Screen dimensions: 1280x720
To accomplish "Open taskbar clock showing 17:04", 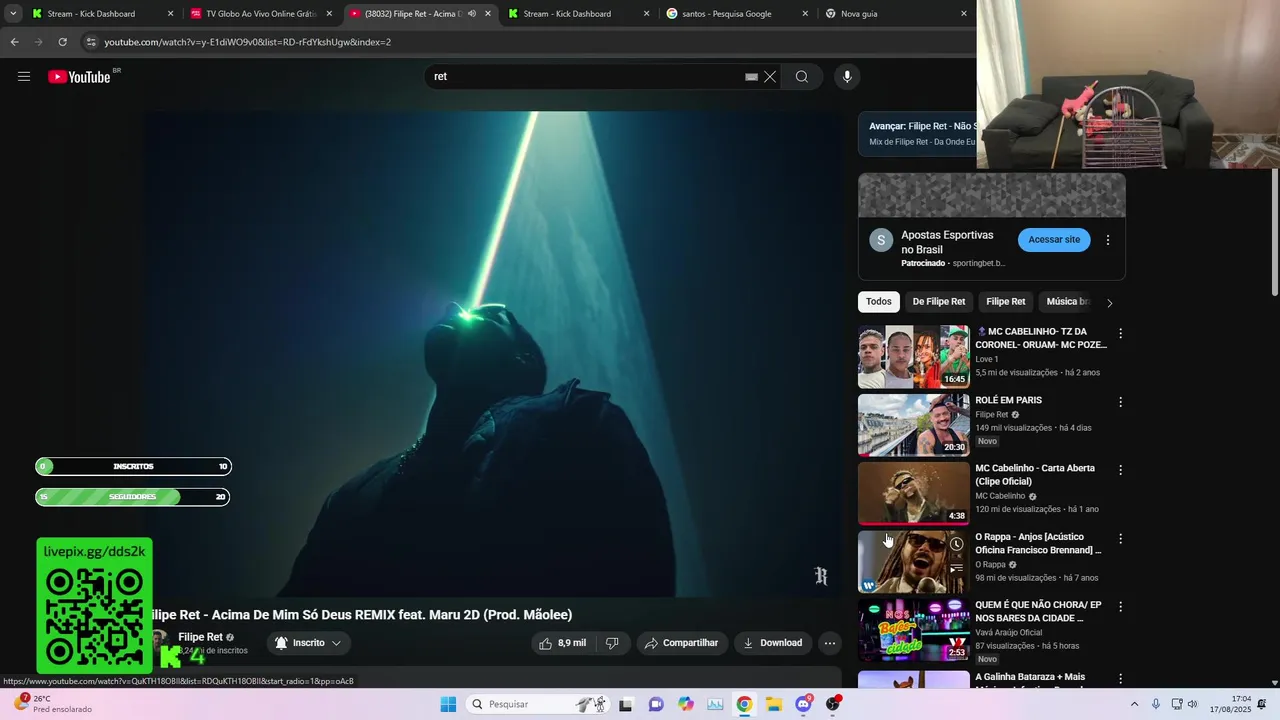I will [1229, 704].
